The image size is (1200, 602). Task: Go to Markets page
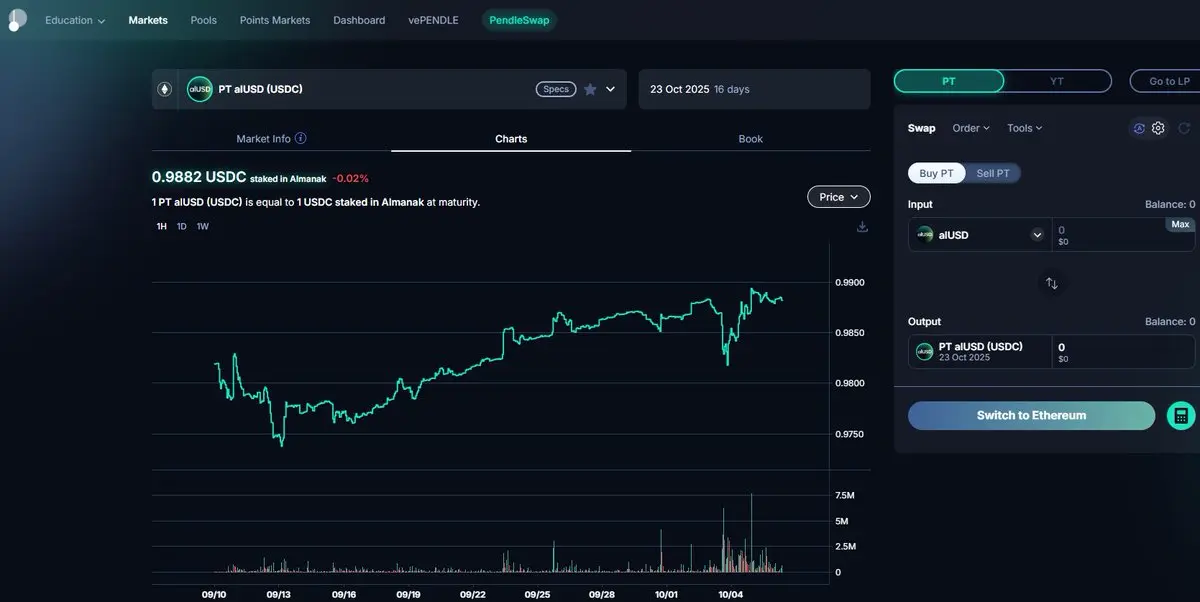coord(148,20)
